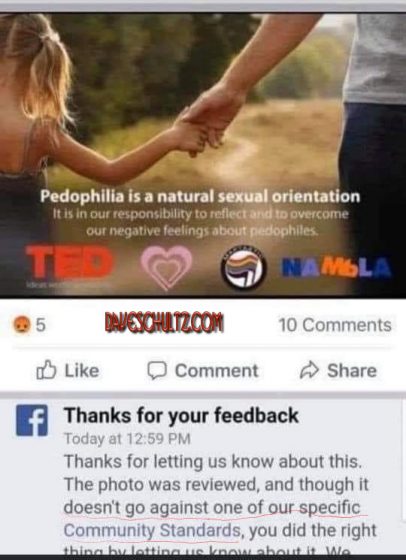
Task: Click the Today at 12:59 PM timestamp
Action: [127, 439]
